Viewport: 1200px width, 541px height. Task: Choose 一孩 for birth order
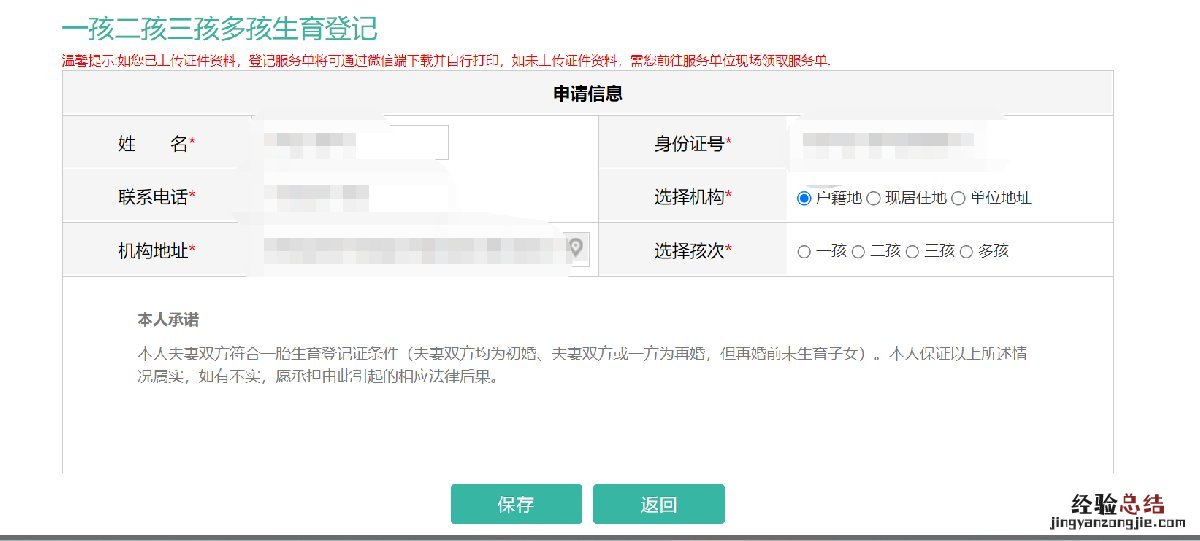pyautogui.click(x=804, y=252)
